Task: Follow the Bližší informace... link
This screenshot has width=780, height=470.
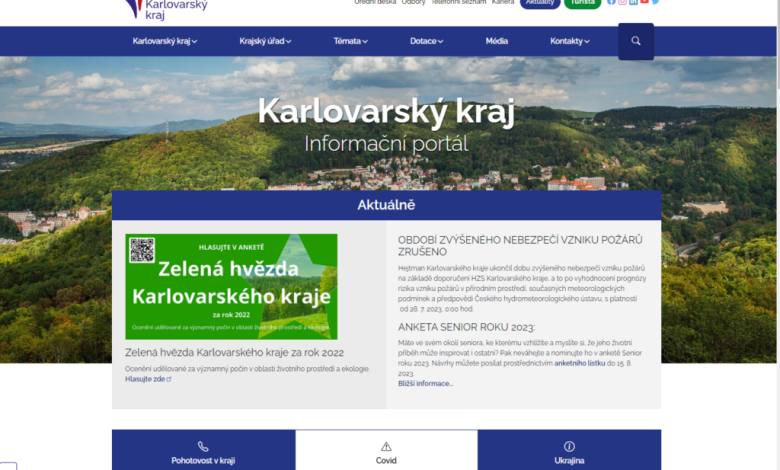Action: pos(425,383)
